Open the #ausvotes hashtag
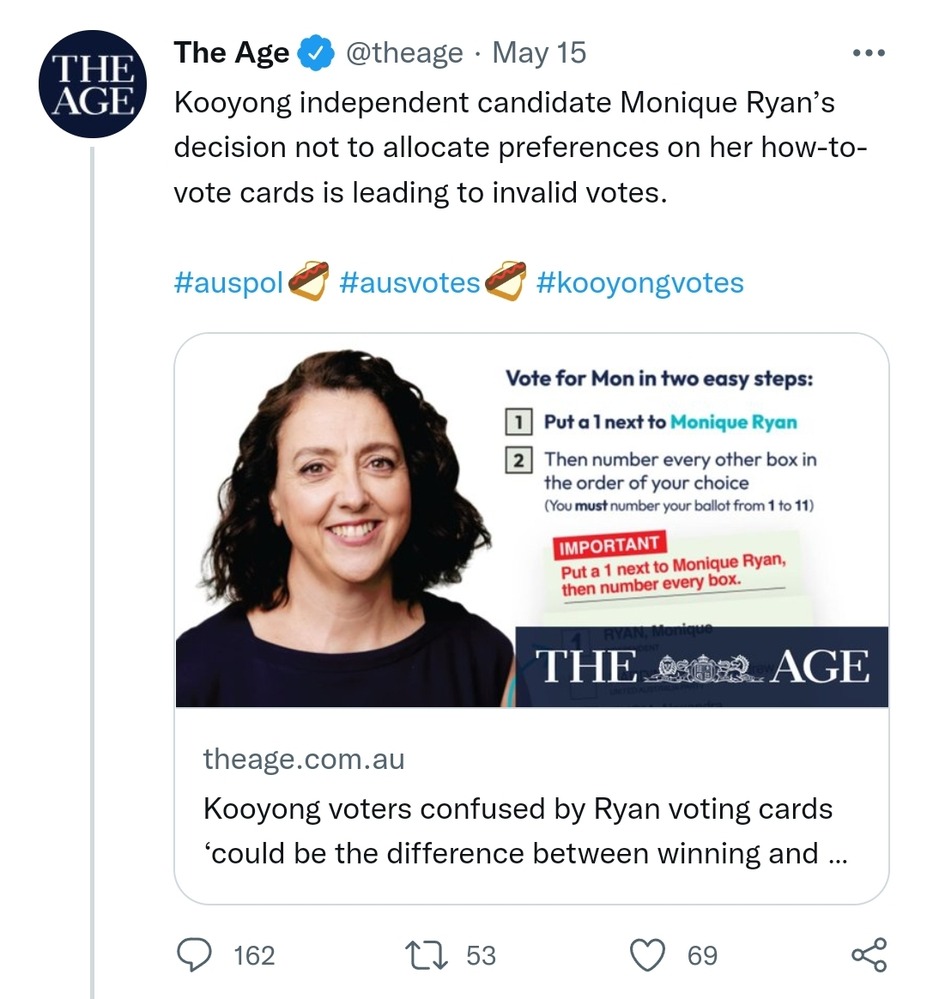Viewport: 927px width, 999px height. (410, 283)
